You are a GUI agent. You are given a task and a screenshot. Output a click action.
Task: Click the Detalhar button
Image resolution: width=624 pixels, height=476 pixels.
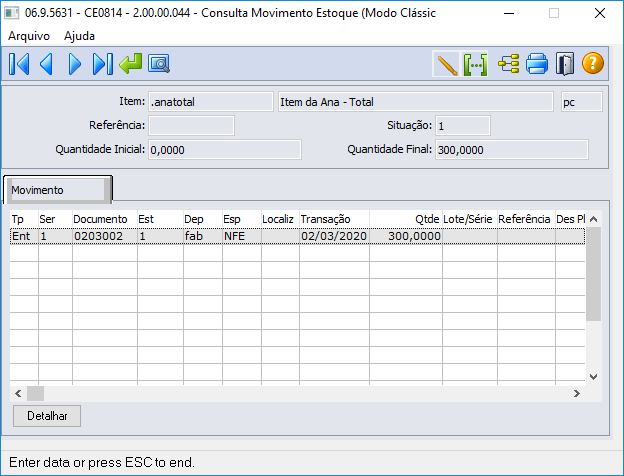click(x=47, y=416)
